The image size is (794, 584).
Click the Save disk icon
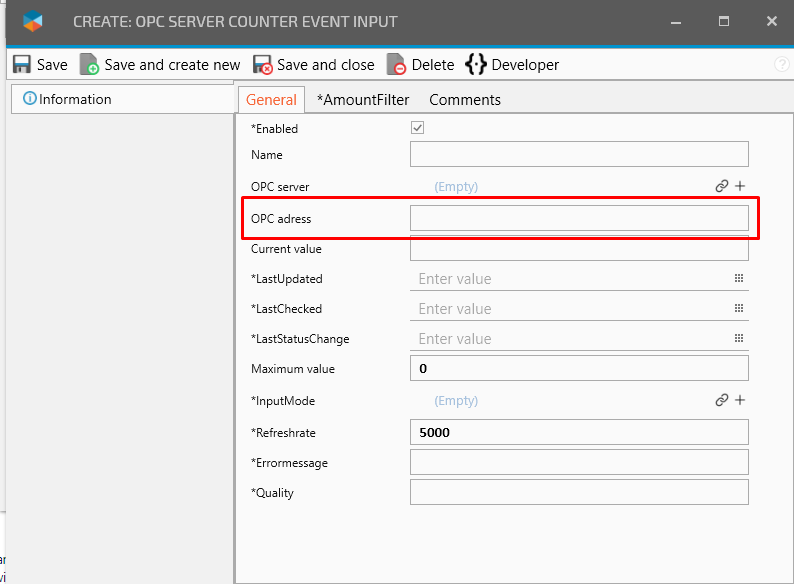click(22, 65)
